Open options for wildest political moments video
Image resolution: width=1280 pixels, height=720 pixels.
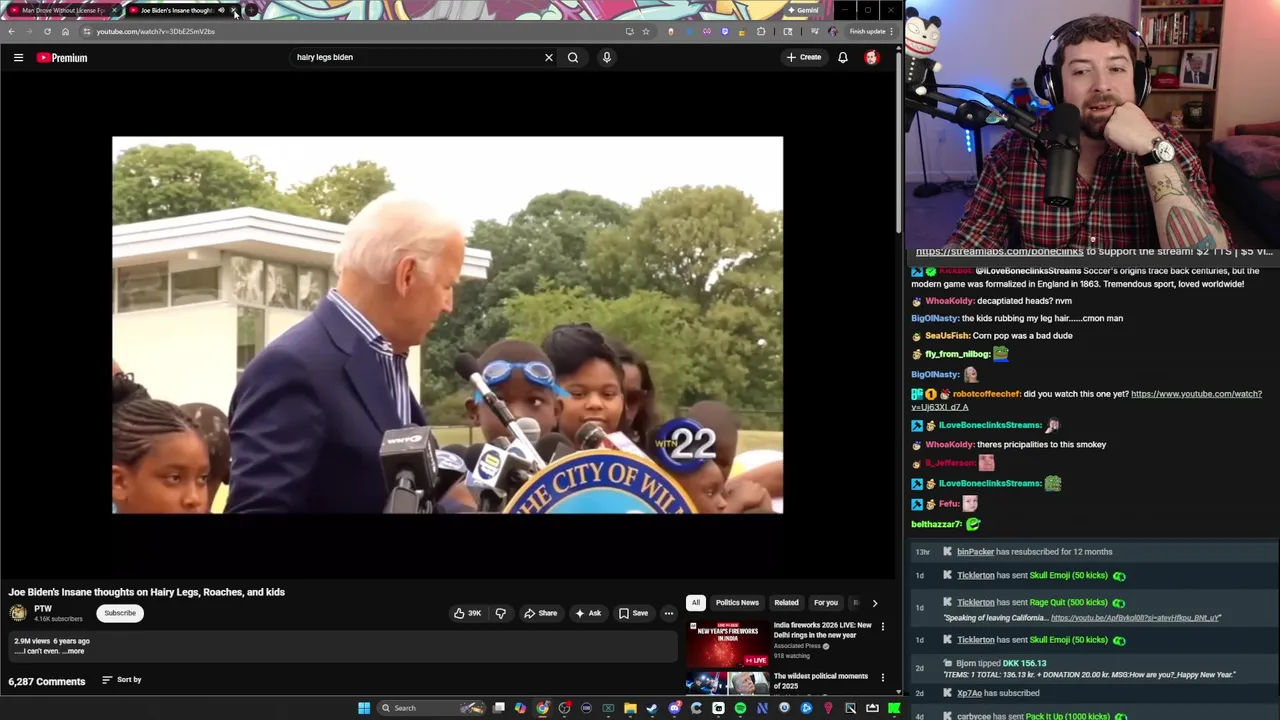click(882, 677)
